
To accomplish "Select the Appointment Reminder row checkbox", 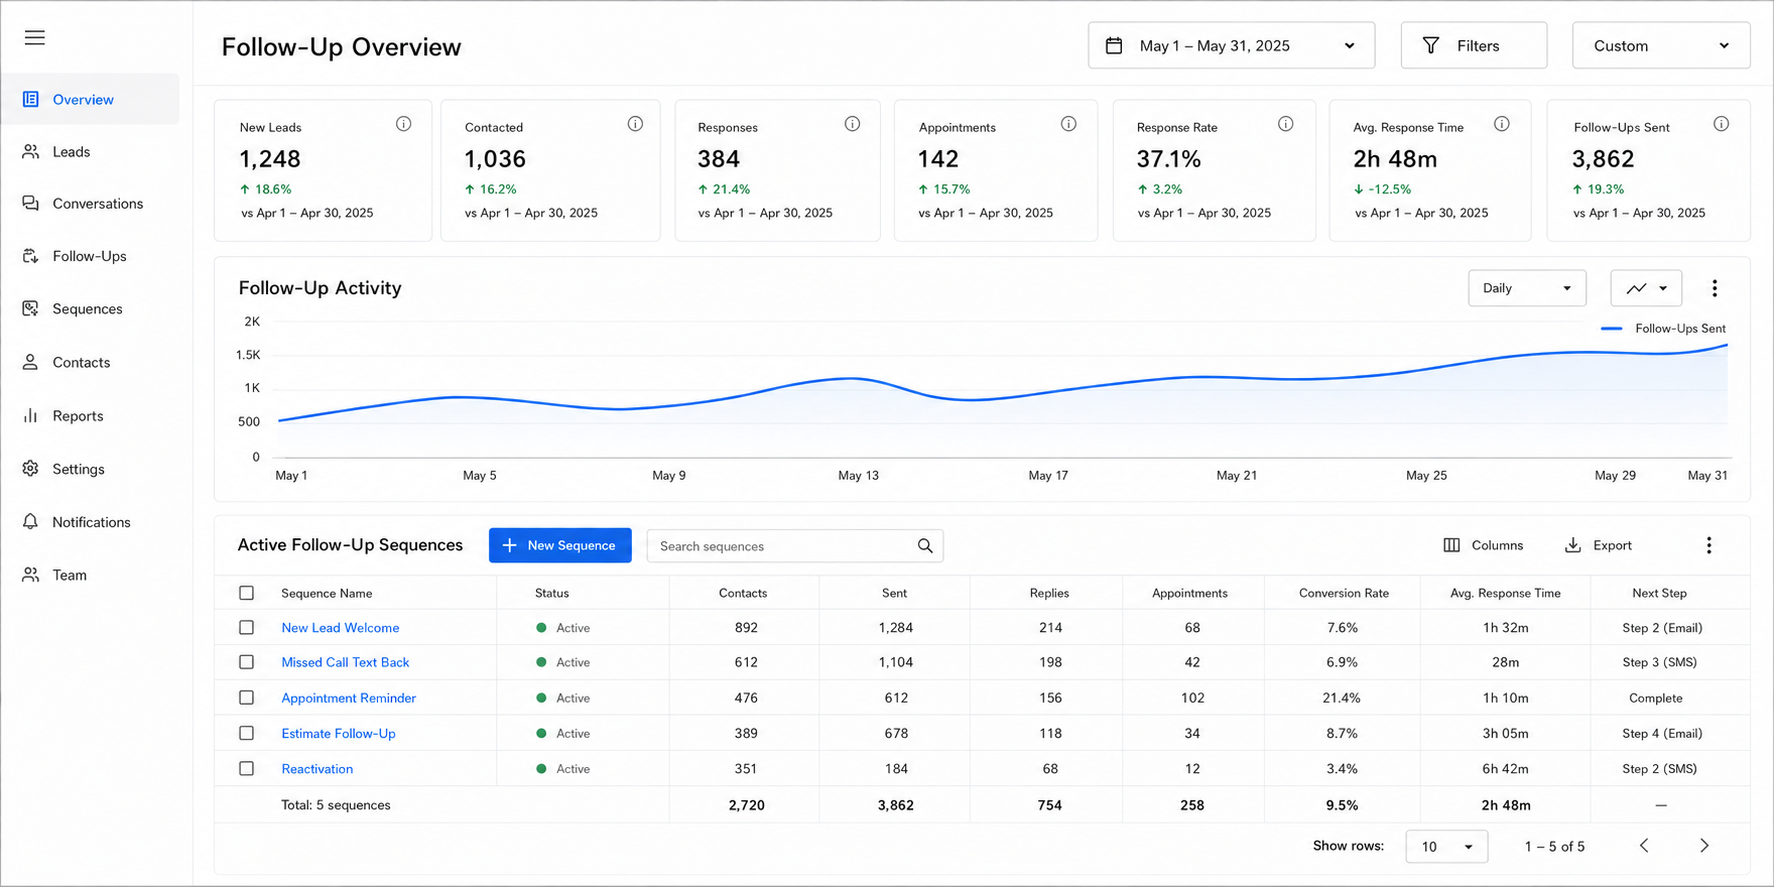I will [x=247, y=698].
